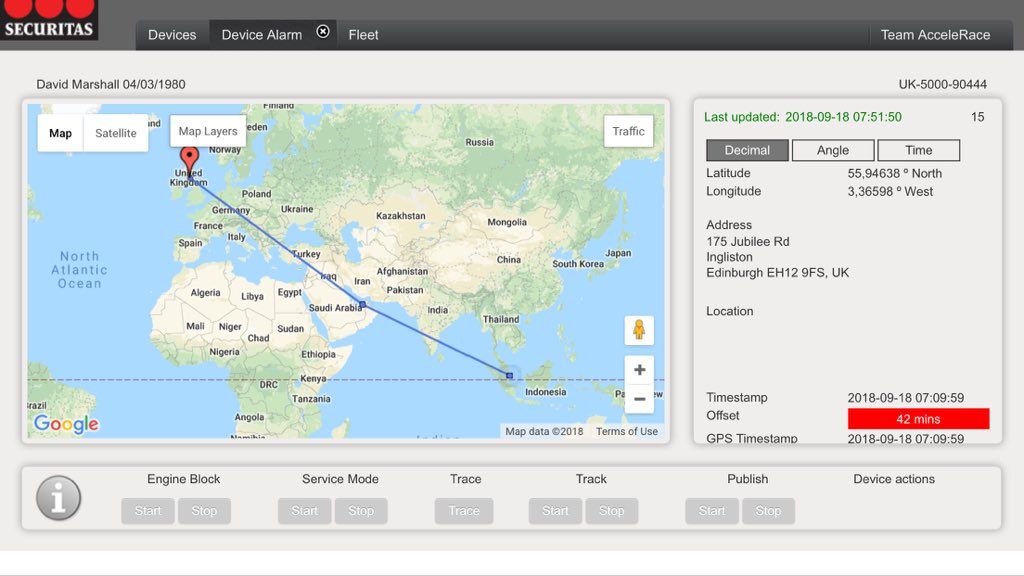Image resolution: width=1024 pixels, height=576 pixels.
Task: Click the longitude value 3,36598 West
Action: 890,191
